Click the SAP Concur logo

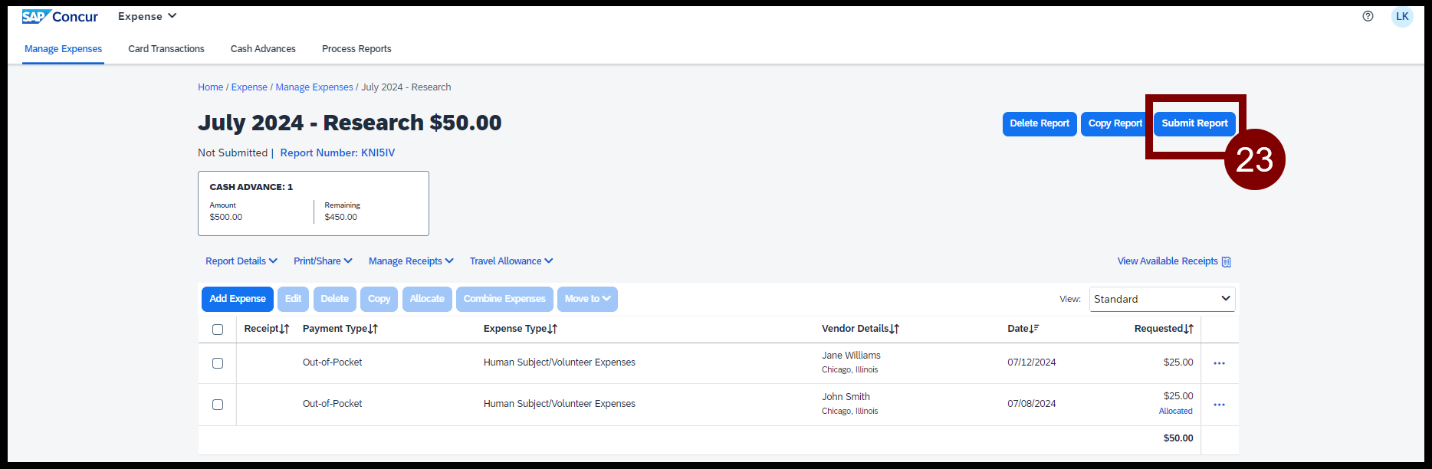point(59,16)
